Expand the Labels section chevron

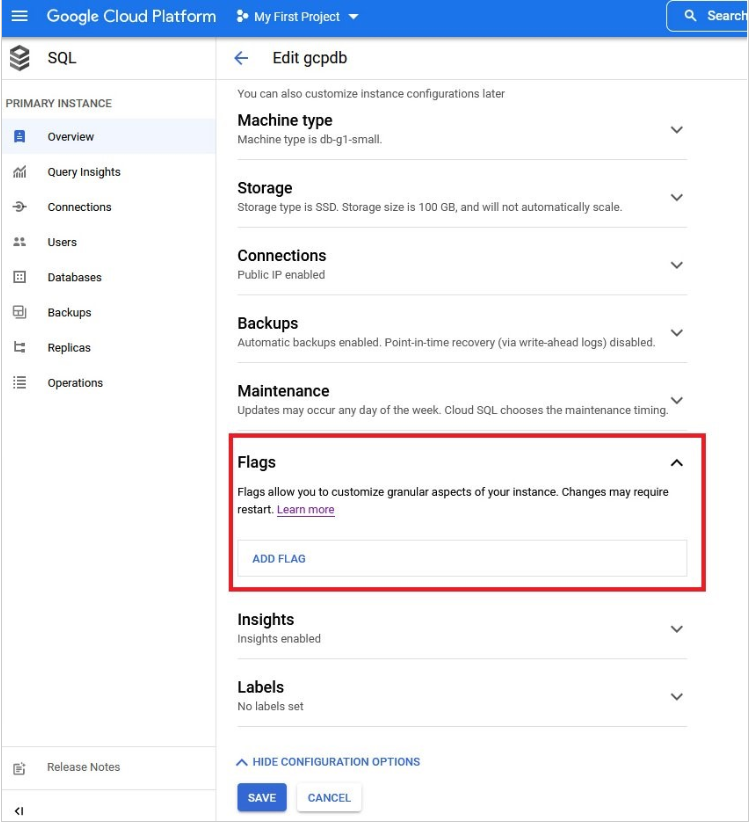coord(677,697)
